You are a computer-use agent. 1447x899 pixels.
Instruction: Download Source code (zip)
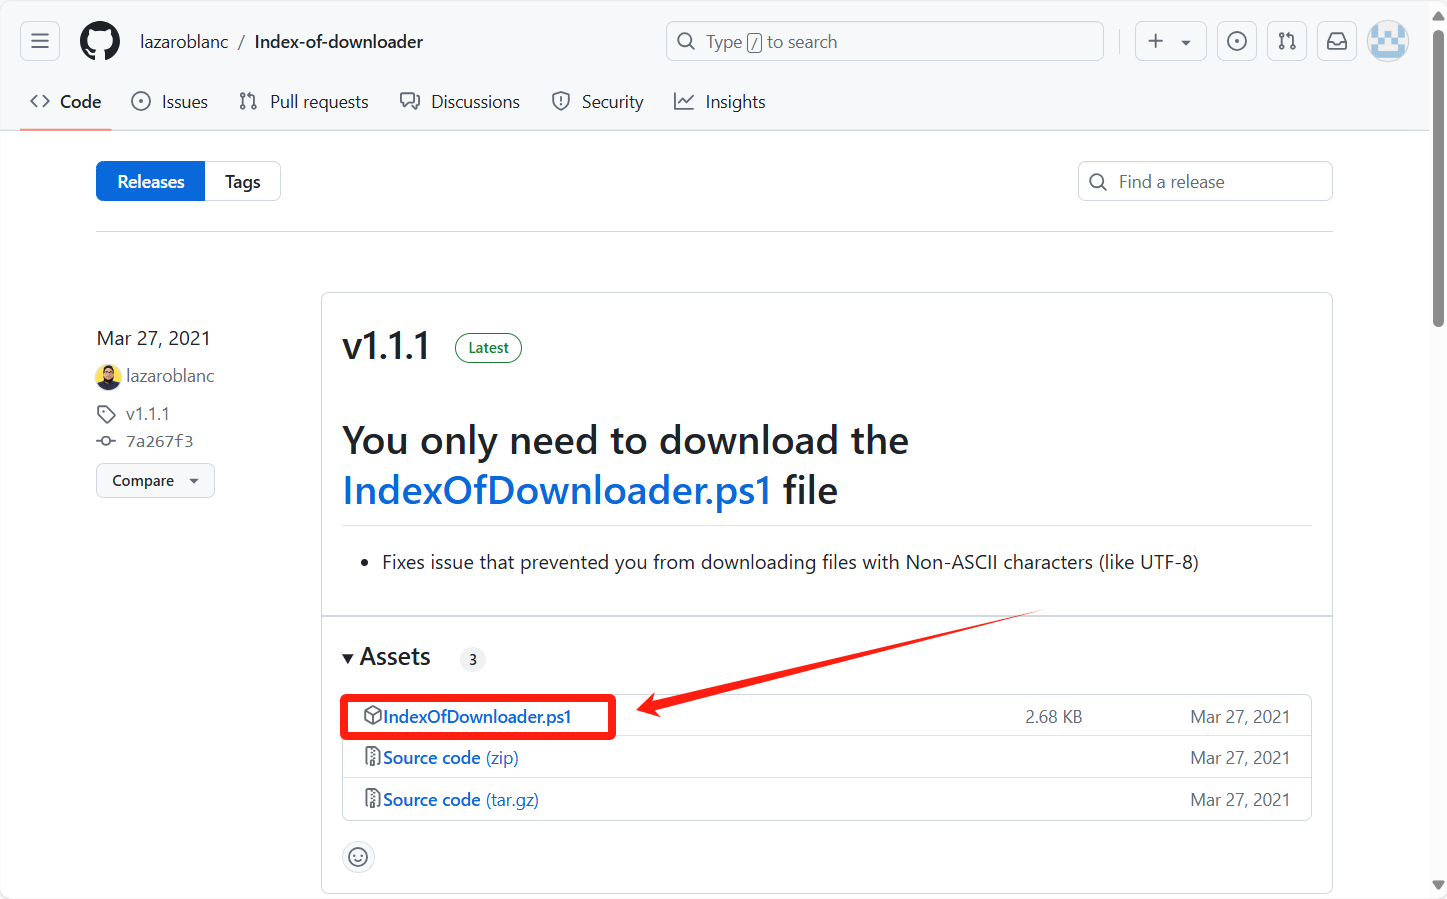click(x=450, y=758)
